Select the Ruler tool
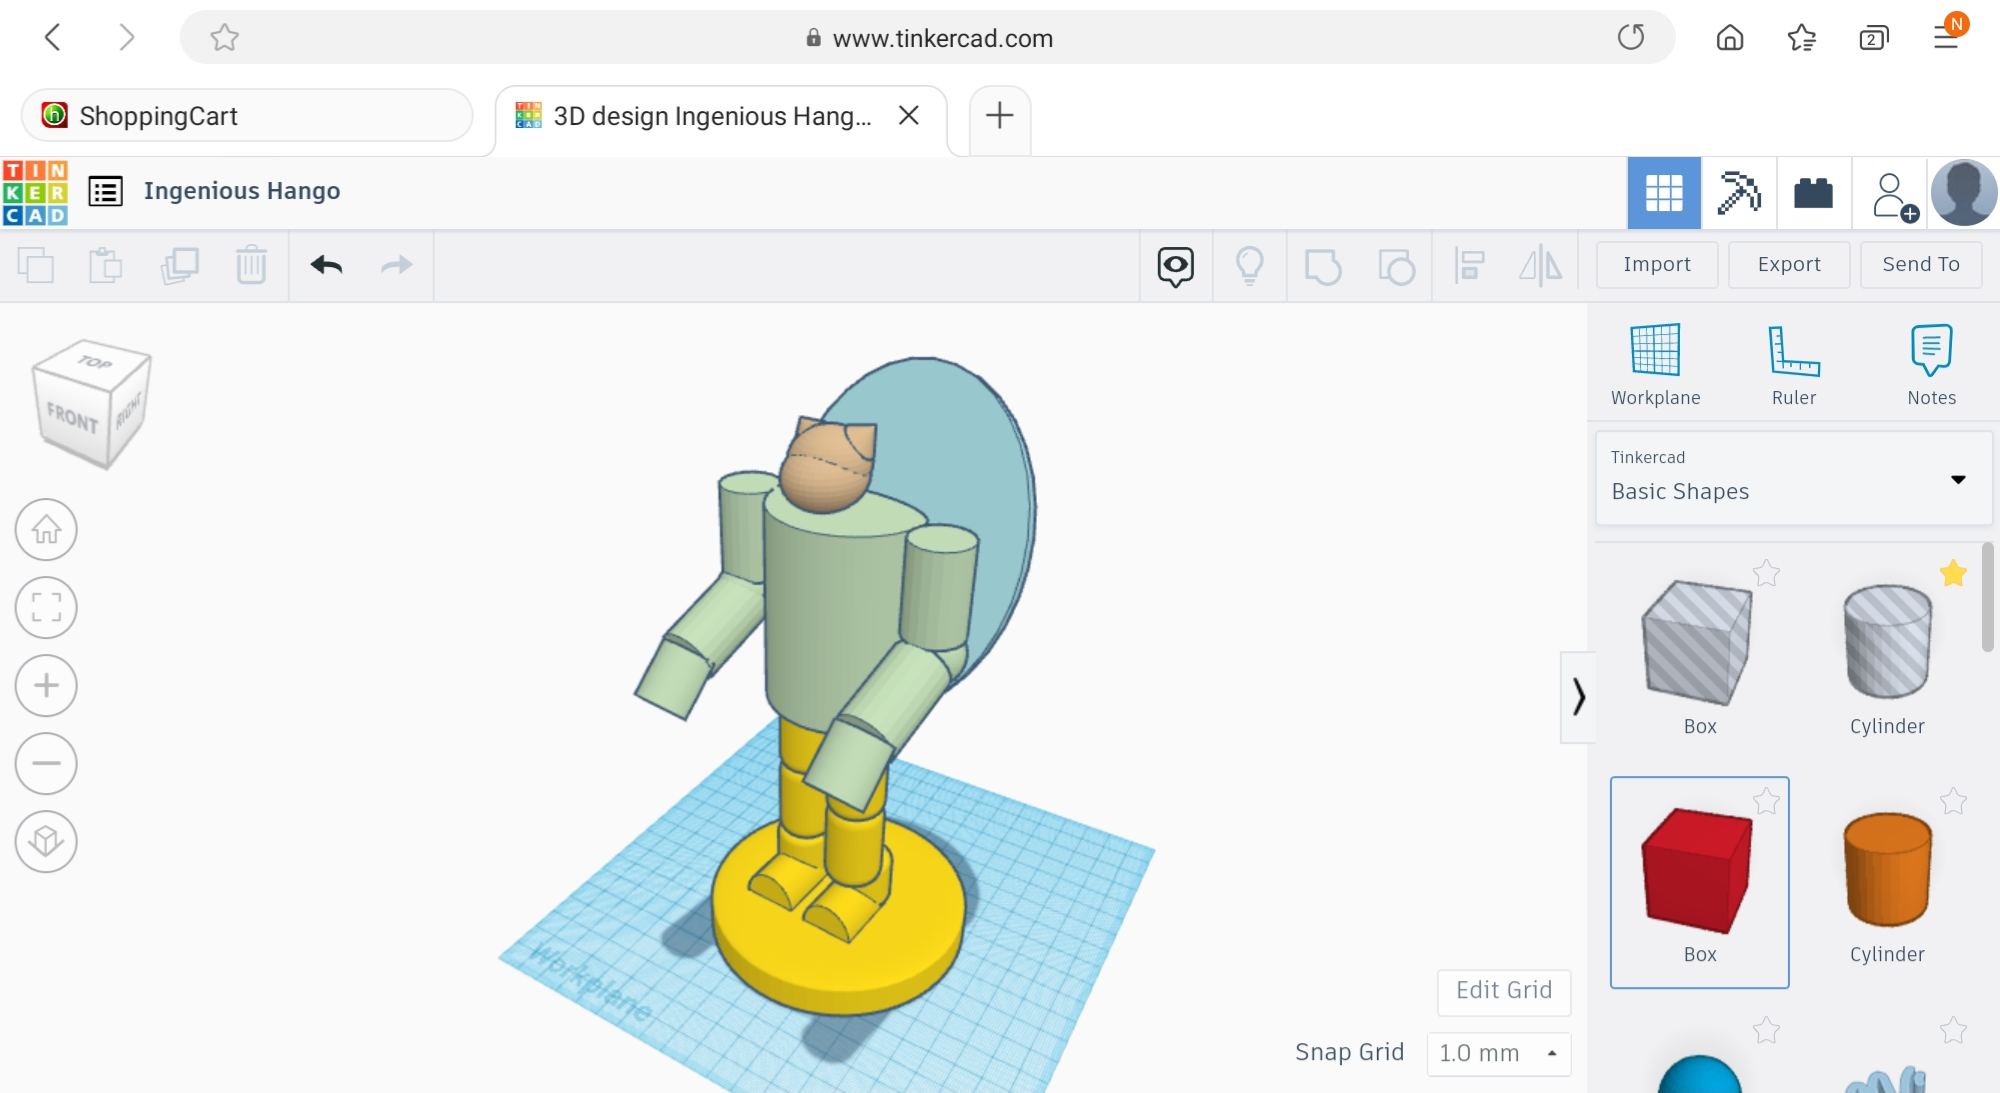The height and width of the screenshot is (1093, 2000). (x=1793, y=351)
